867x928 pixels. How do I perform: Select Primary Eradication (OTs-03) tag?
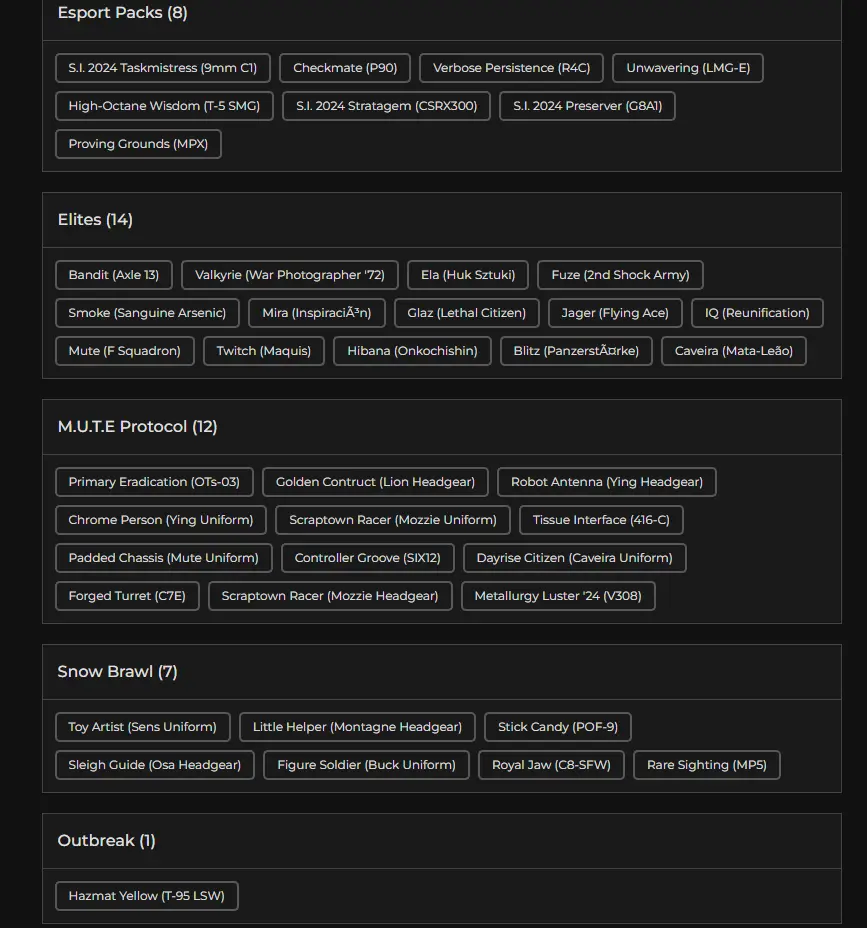(x=154, y=482)
